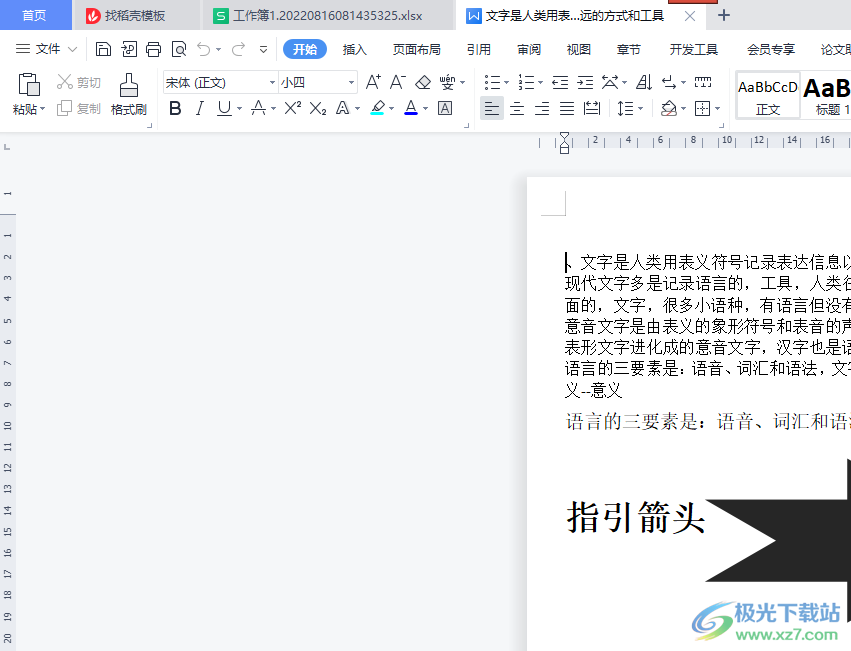Click the Copy (复制) button
Viewport: 851px width, 651px height.
pyautogui.click(x=79, y=109)
